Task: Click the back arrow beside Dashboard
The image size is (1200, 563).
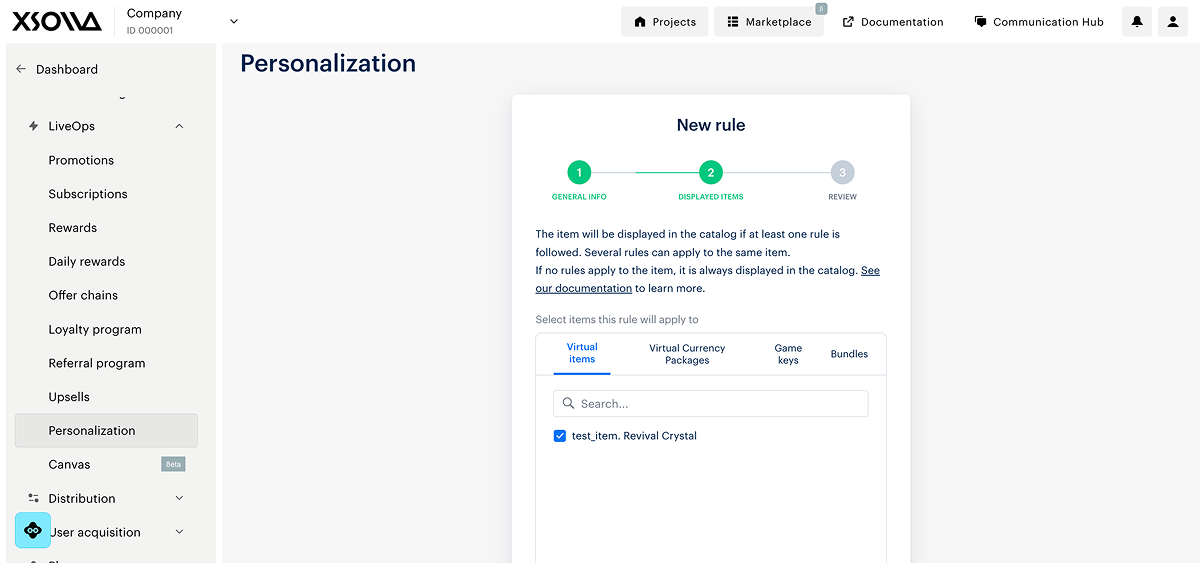Action: pos(21,69)
